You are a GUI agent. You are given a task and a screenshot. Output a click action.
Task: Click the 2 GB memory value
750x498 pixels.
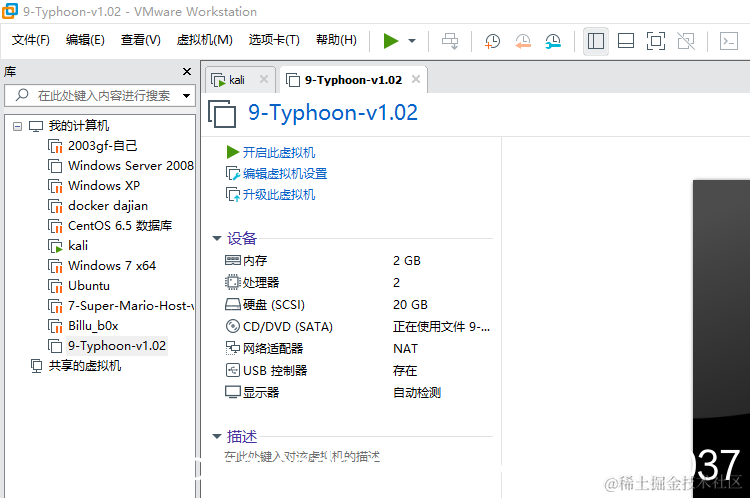407,261
